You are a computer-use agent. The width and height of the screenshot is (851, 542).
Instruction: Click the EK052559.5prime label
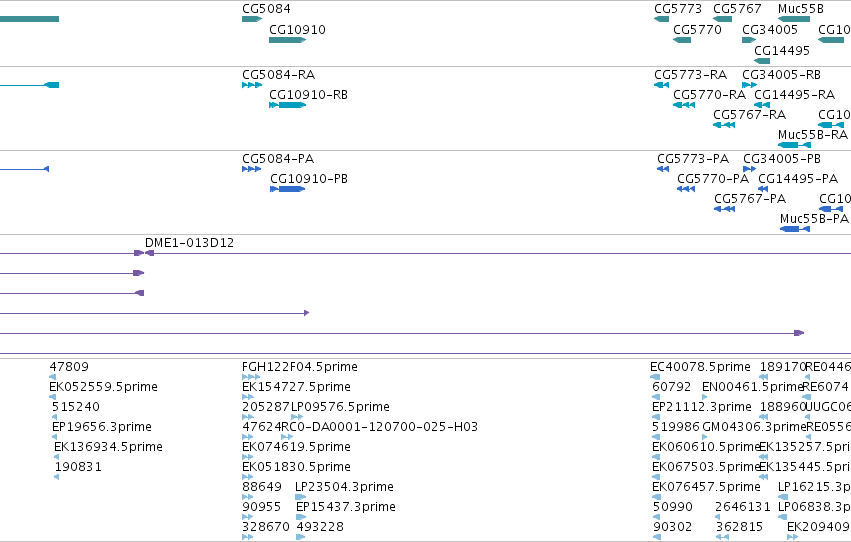click(x=103, y=386)
